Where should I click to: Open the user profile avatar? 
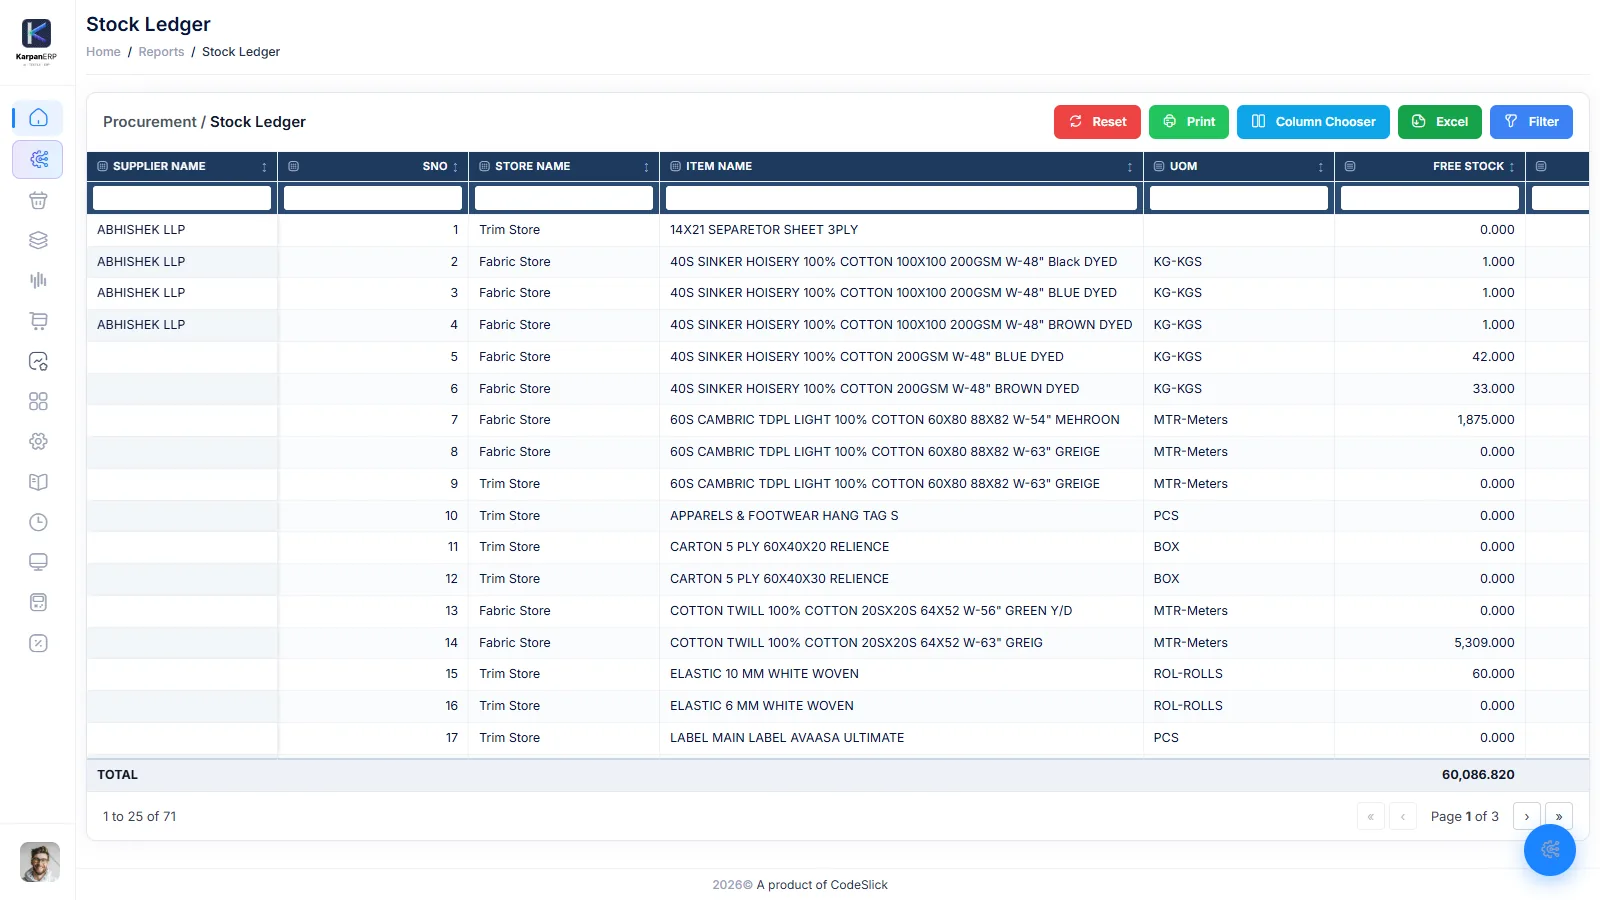coord(40,862)
